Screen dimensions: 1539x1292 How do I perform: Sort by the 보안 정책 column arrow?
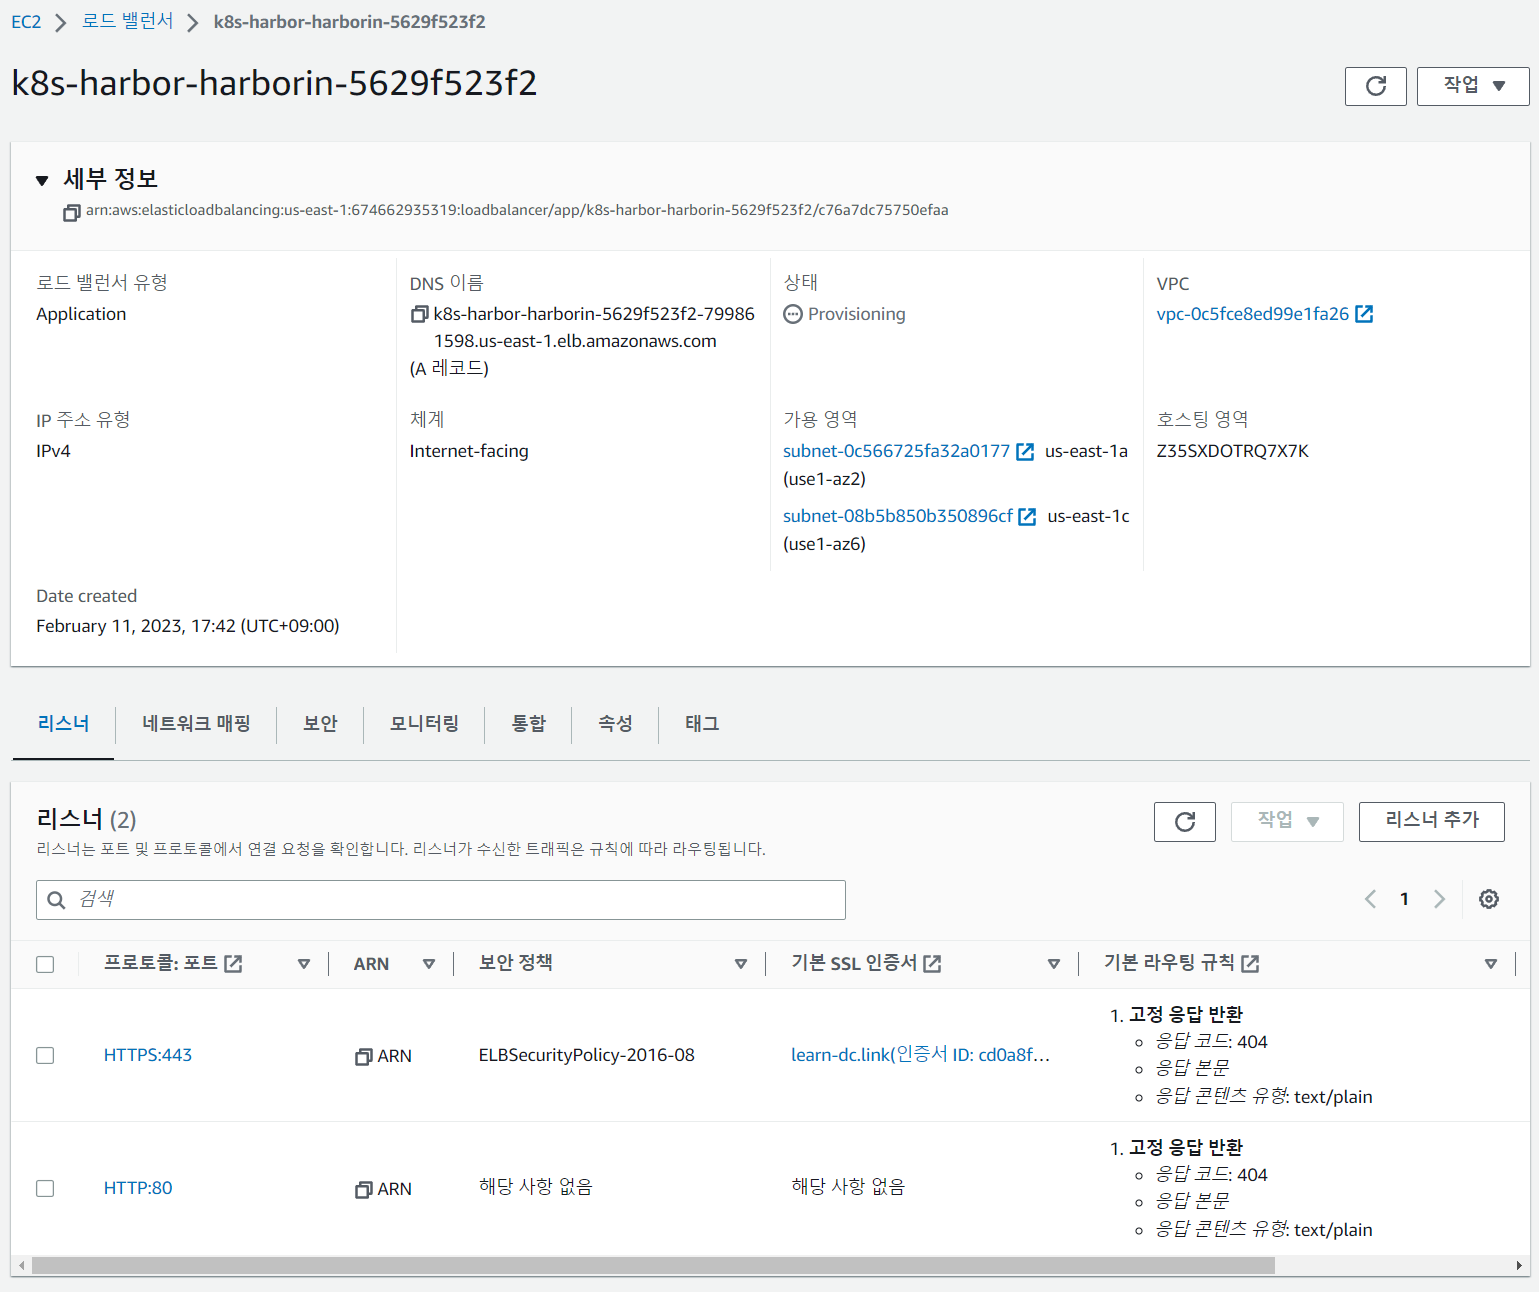coord(740,964)
